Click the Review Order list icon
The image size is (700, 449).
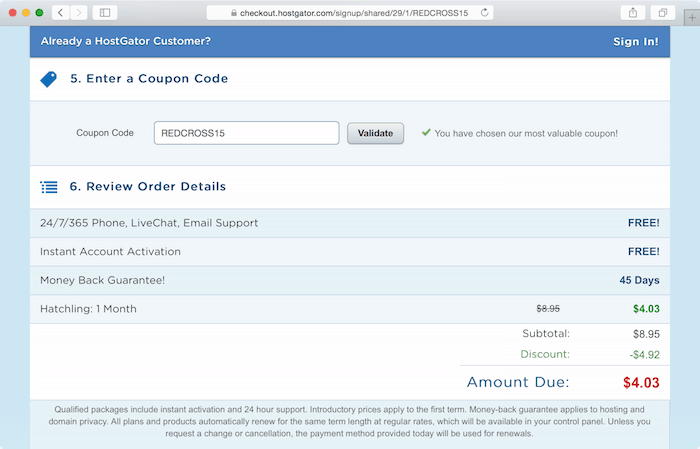[x=49, y=187]
